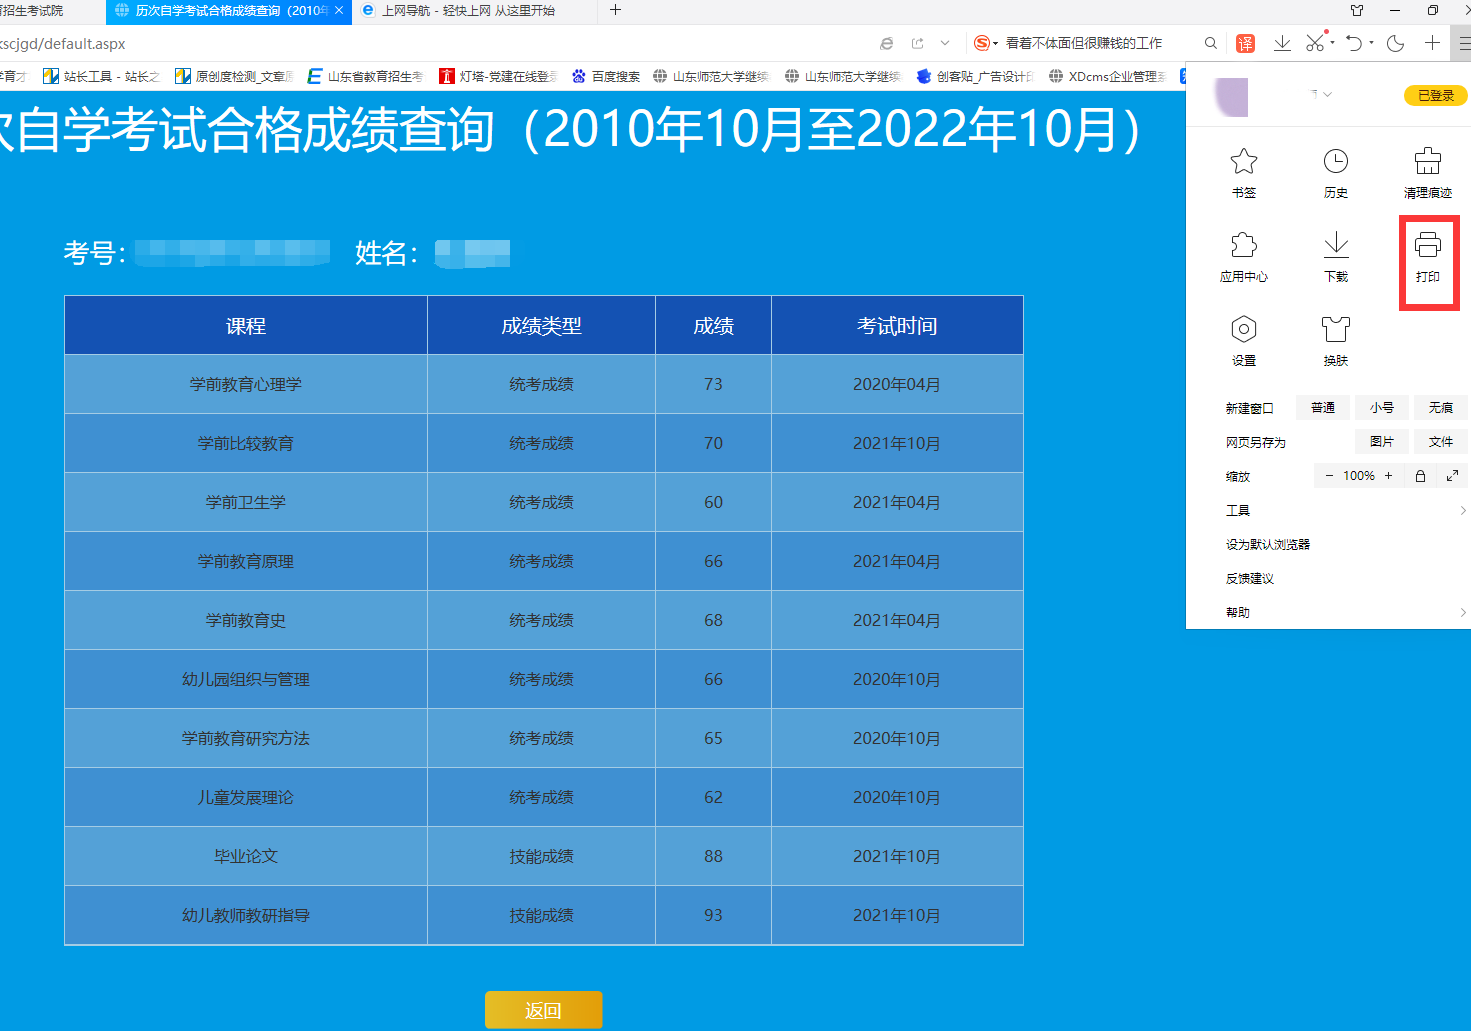This screenshot has height=1031, width=1471.
Task: Increase page zoom with the plus control
Action: click(1390, 475)
